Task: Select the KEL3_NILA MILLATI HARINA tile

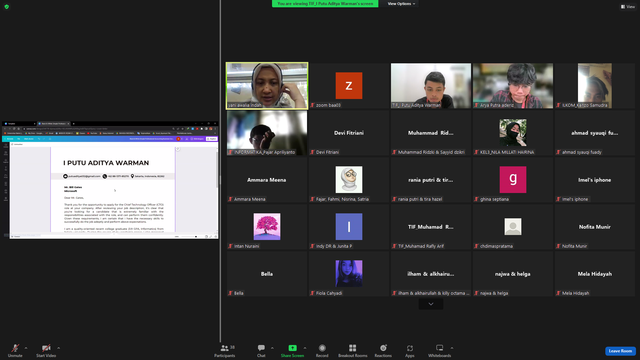Action: point(513,133)
